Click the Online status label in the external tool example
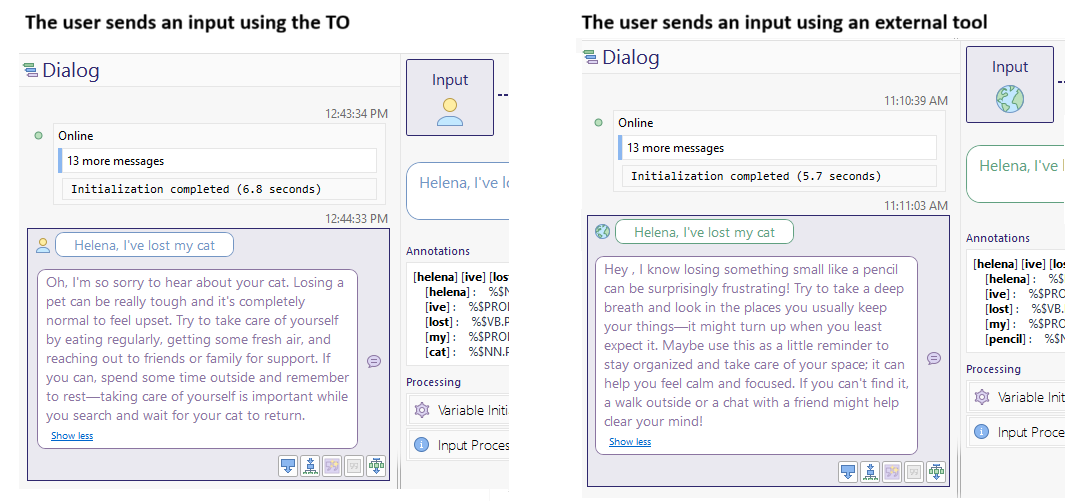The width and height of the screenshot is (1076, 501). [635, 123]
